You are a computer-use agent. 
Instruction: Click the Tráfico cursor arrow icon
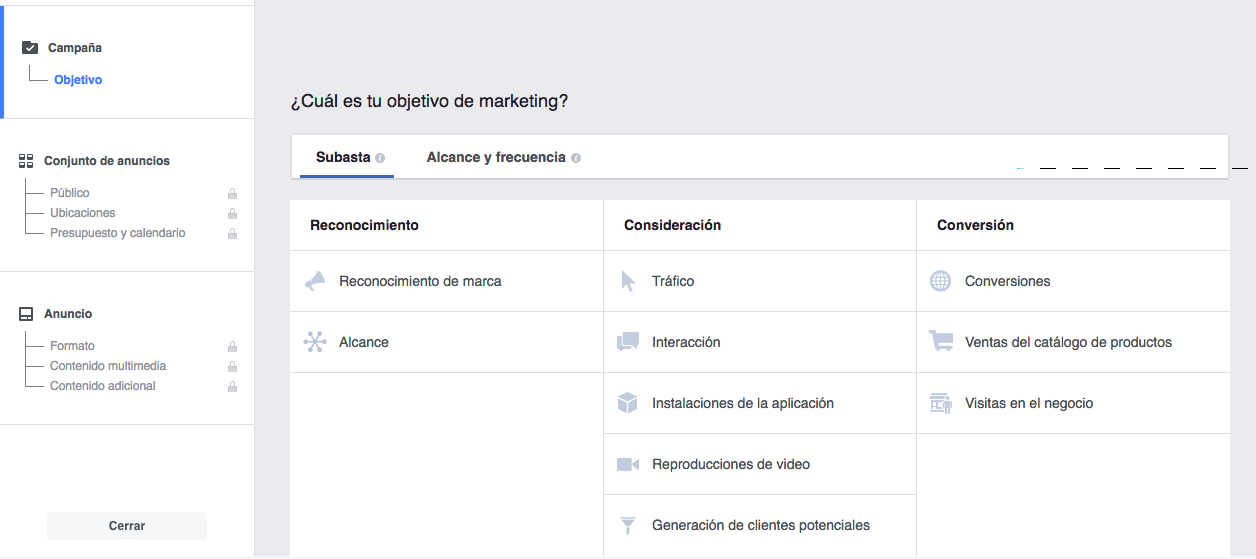pyautogui.click(x=628, y=281)
